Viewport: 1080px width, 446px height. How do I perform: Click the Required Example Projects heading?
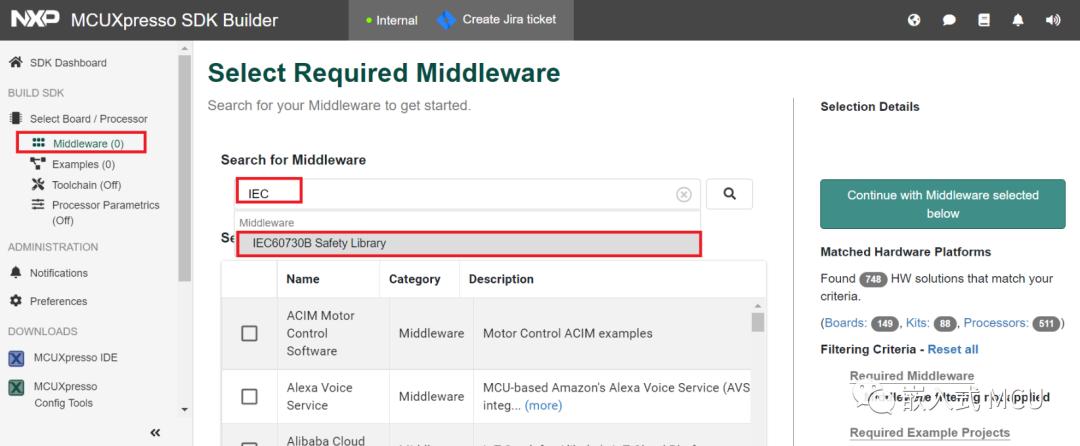click(x=929, y=432)
